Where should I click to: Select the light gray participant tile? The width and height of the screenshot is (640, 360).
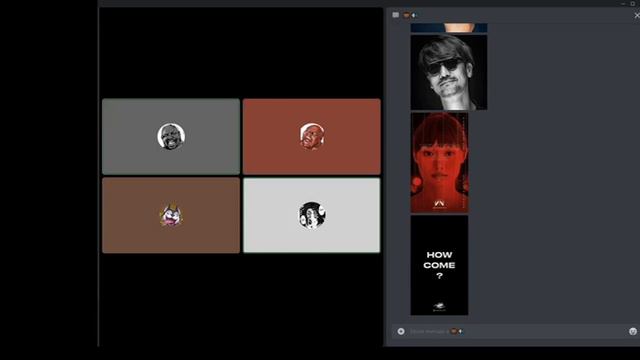[312, 215]
